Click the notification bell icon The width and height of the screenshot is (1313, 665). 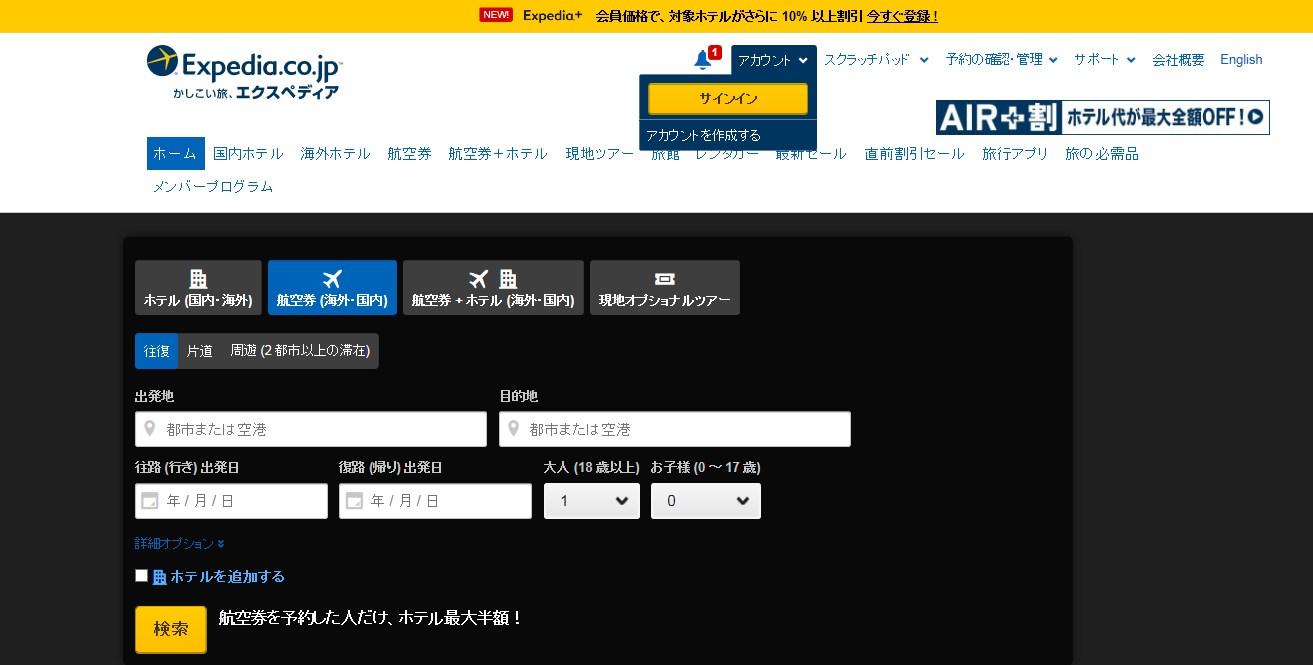tap(703, 60)
